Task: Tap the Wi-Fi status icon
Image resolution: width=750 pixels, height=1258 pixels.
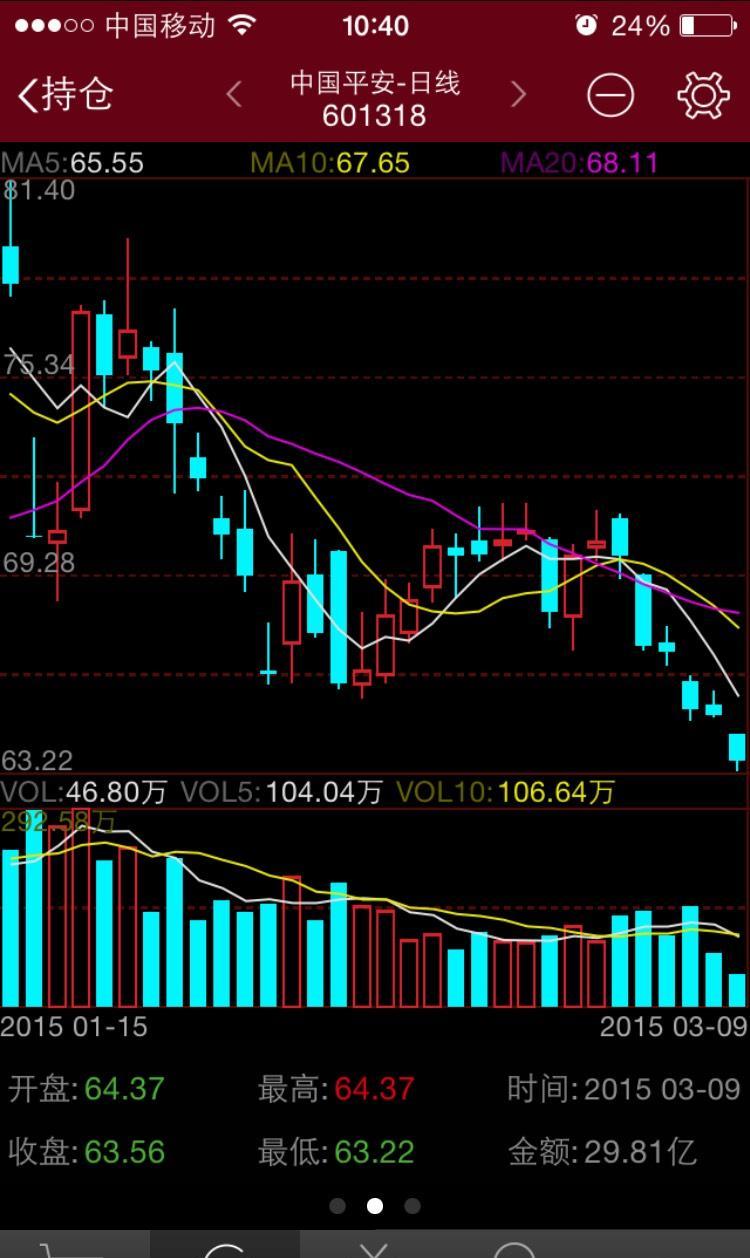Action: pyautogui.click(x=242, y=25)
